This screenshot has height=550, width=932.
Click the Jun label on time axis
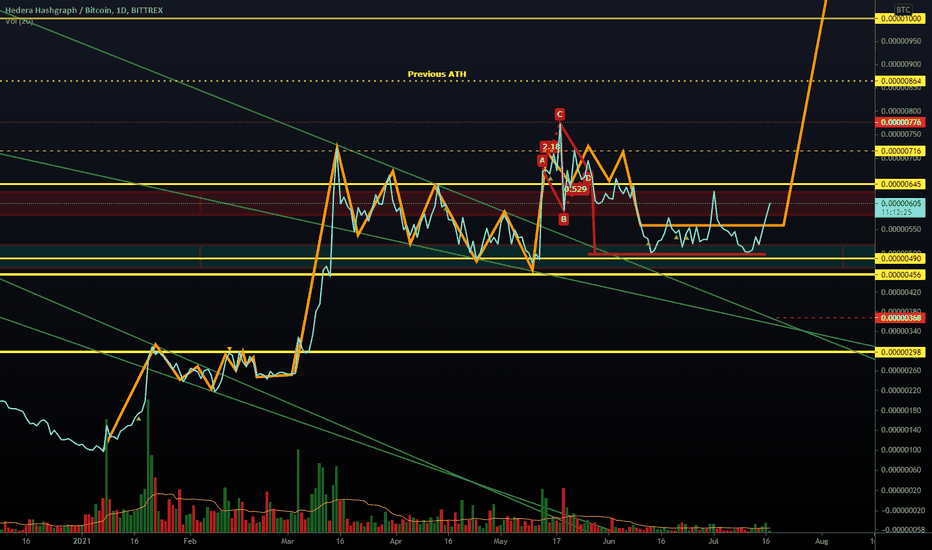(x=609, y=541)
